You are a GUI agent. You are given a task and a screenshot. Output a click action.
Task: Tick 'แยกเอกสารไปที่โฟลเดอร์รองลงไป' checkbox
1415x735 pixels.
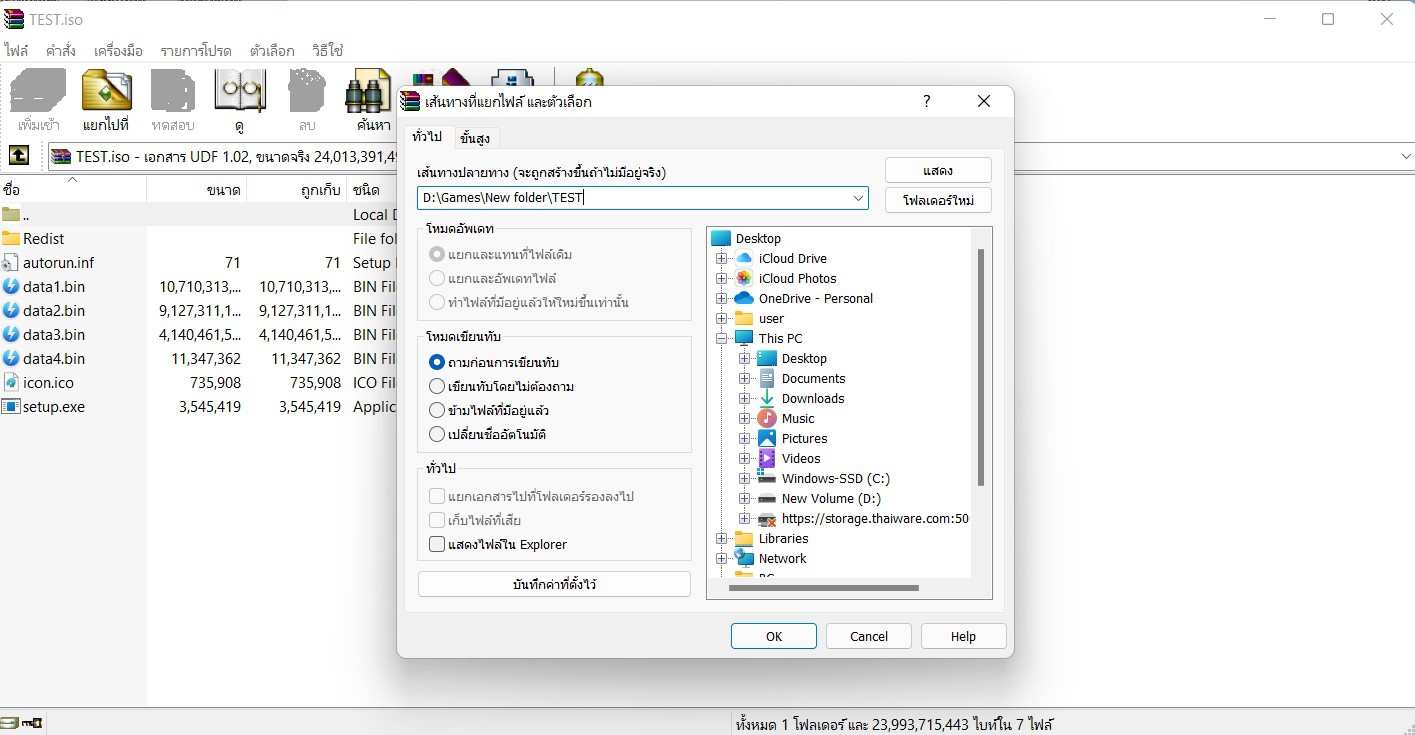437,496
